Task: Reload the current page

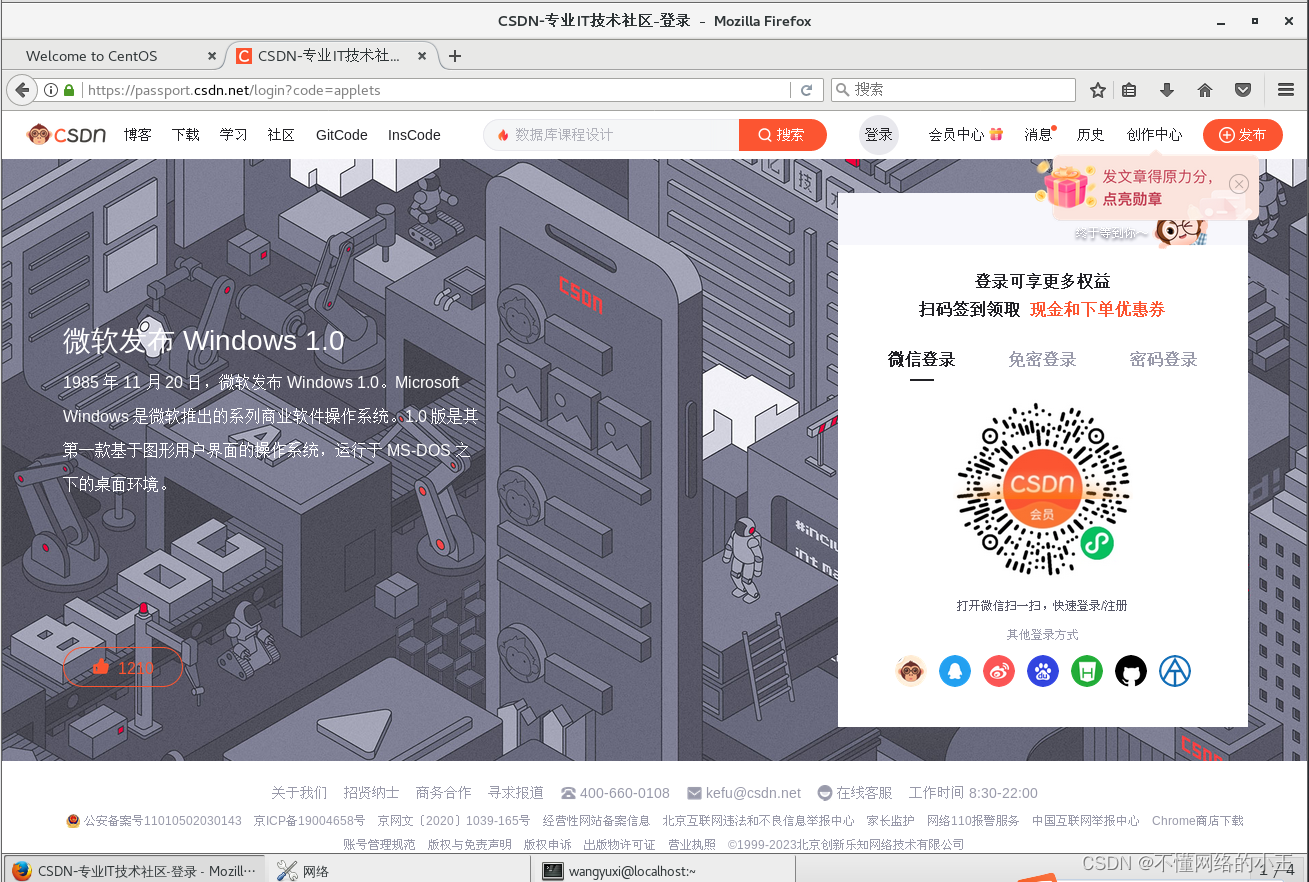Action: pyautogui.click(x=807, y=90)
